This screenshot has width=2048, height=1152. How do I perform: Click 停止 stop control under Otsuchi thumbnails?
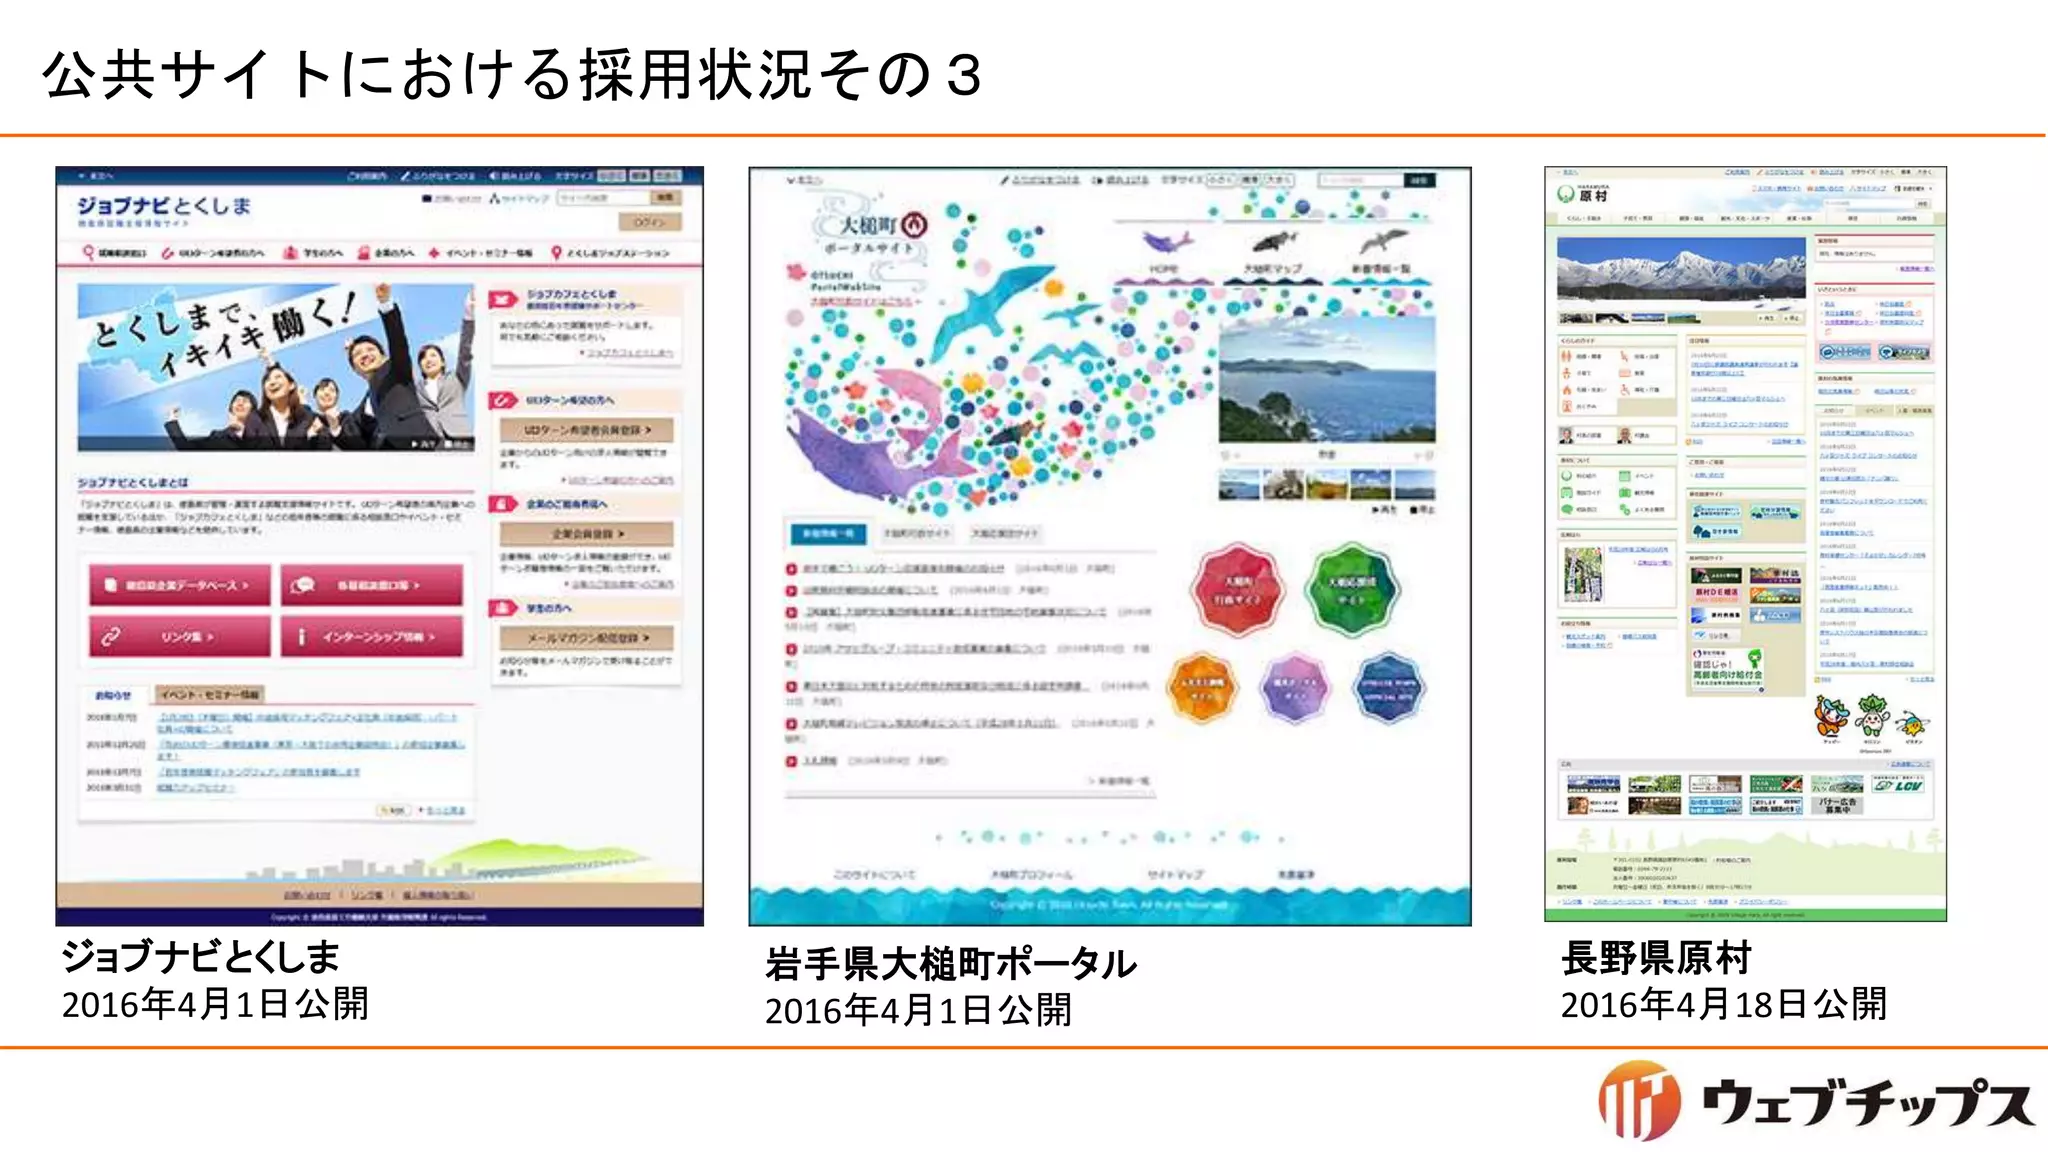(1421, 510)
